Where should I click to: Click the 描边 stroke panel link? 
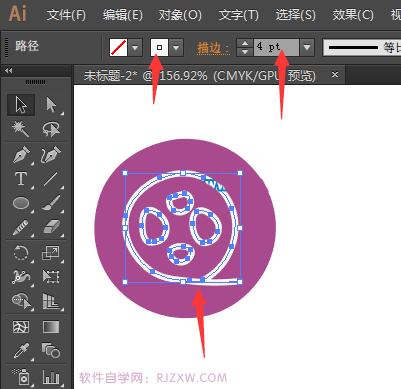(213, 47)
